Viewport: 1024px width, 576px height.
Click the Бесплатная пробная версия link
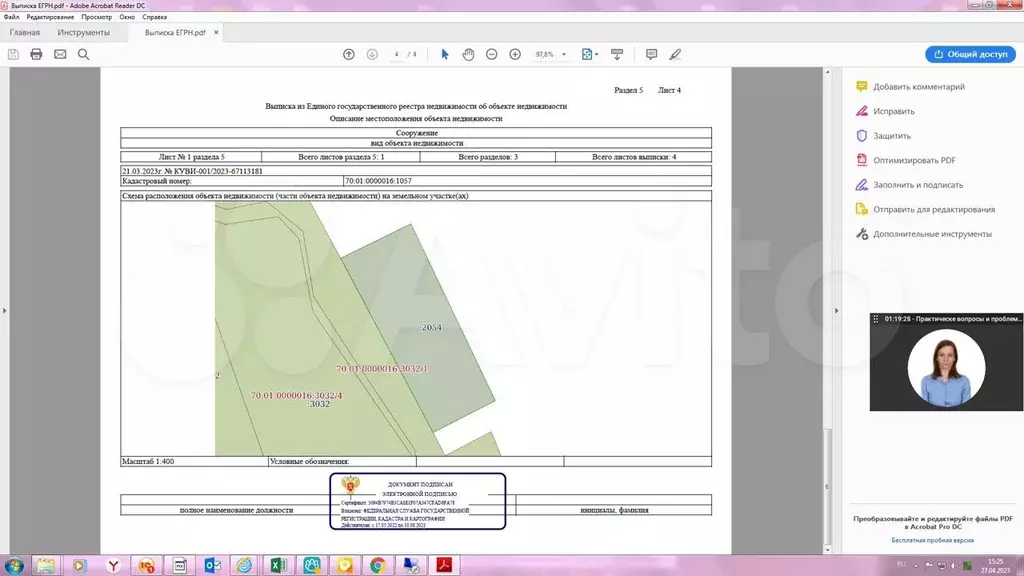point(932,539)
